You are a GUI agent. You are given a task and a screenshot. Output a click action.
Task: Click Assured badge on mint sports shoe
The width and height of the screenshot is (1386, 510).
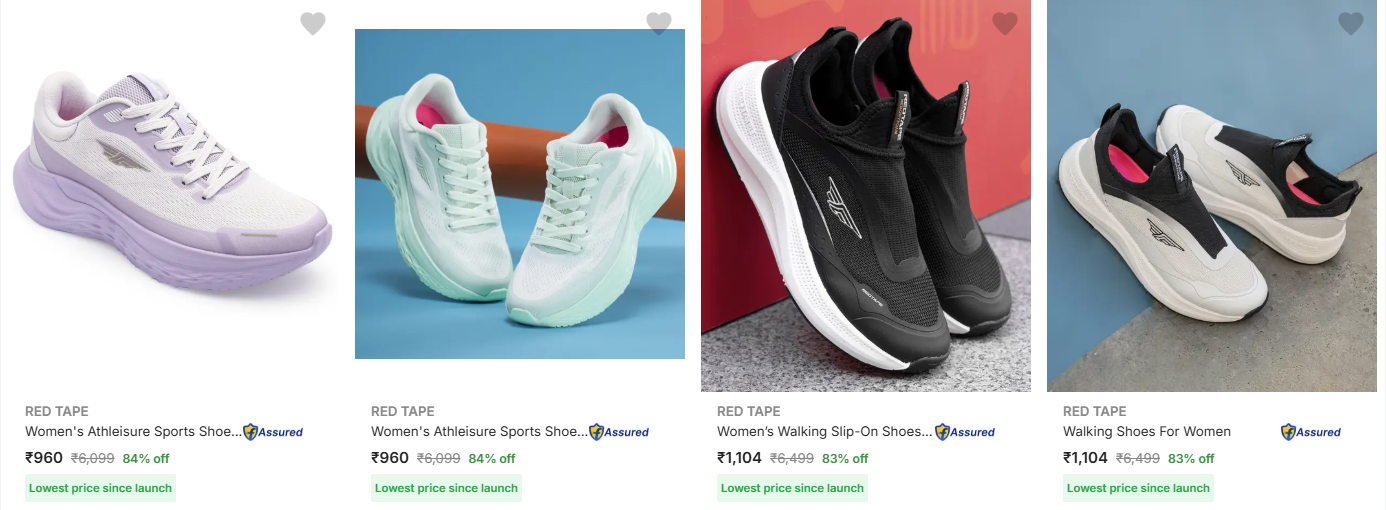pos(619,432)
